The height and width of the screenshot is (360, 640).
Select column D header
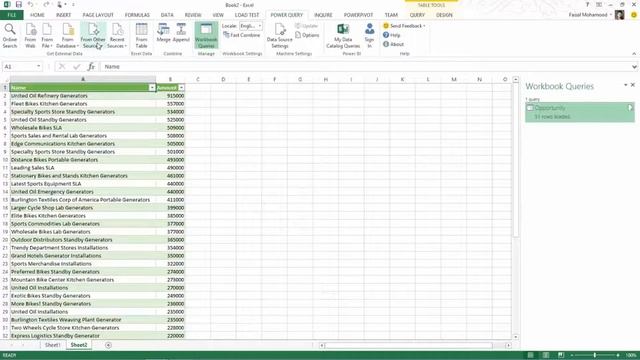coord(223,79)
